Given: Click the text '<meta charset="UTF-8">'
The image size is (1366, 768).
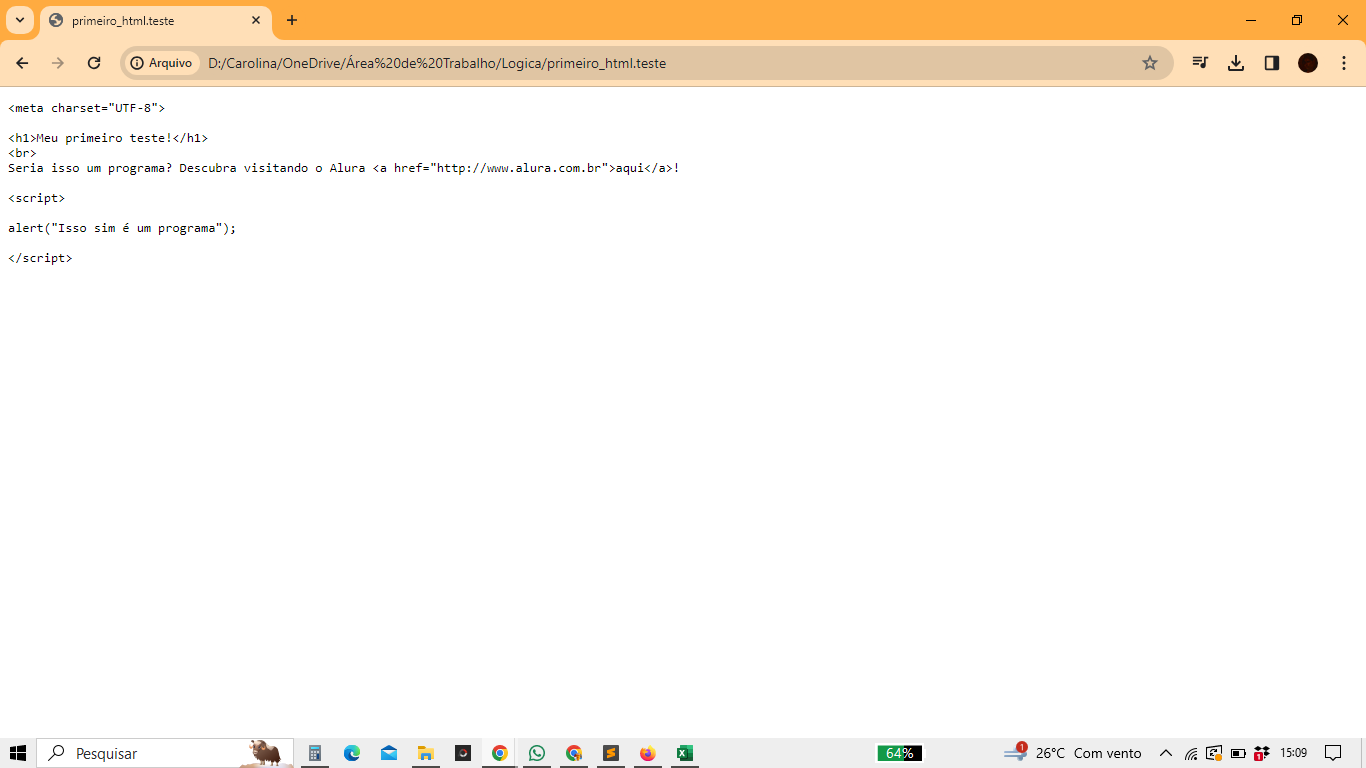Looking at the screenshot, I should pyautogui.click(x=86, y=108).
